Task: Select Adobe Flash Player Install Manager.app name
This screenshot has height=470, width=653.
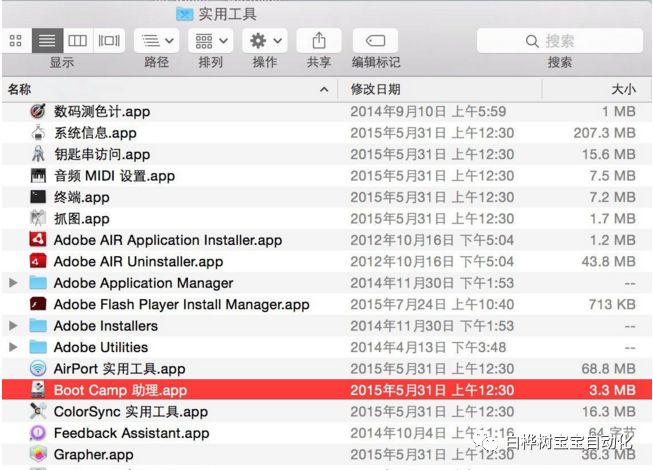Action: pyautogui.click(x=182, y=305)
